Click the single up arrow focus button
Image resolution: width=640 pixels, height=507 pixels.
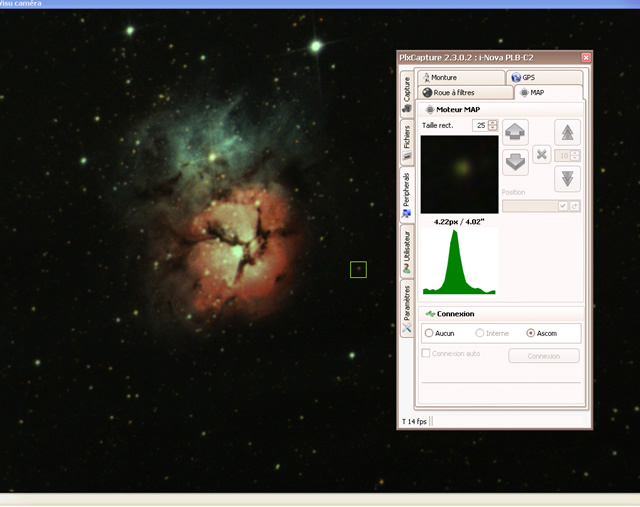tap(515, 132)
